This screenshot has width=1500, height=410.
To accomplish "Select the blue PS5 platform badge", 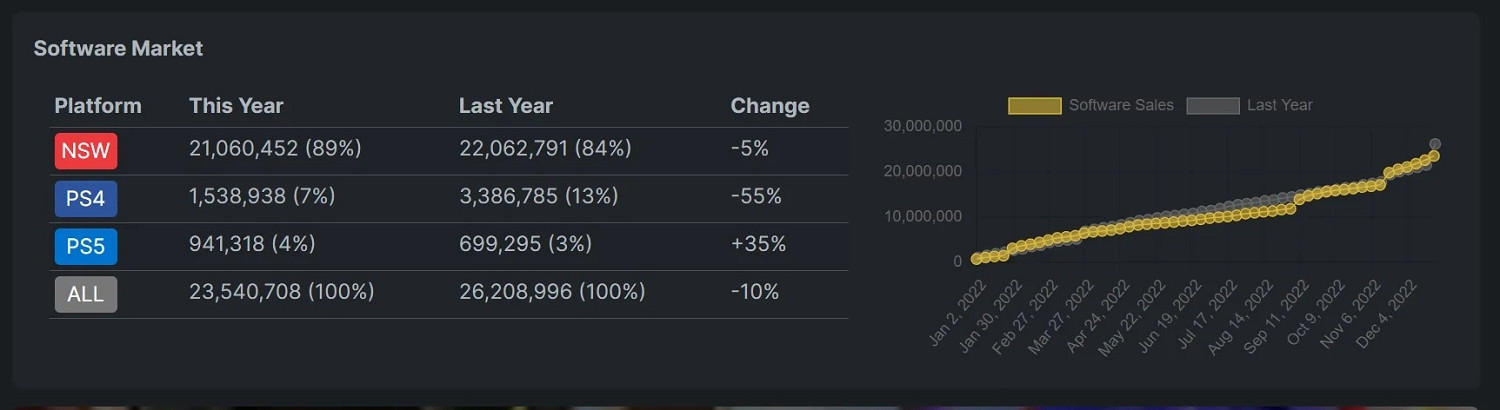I will click(x=86, y=246).
